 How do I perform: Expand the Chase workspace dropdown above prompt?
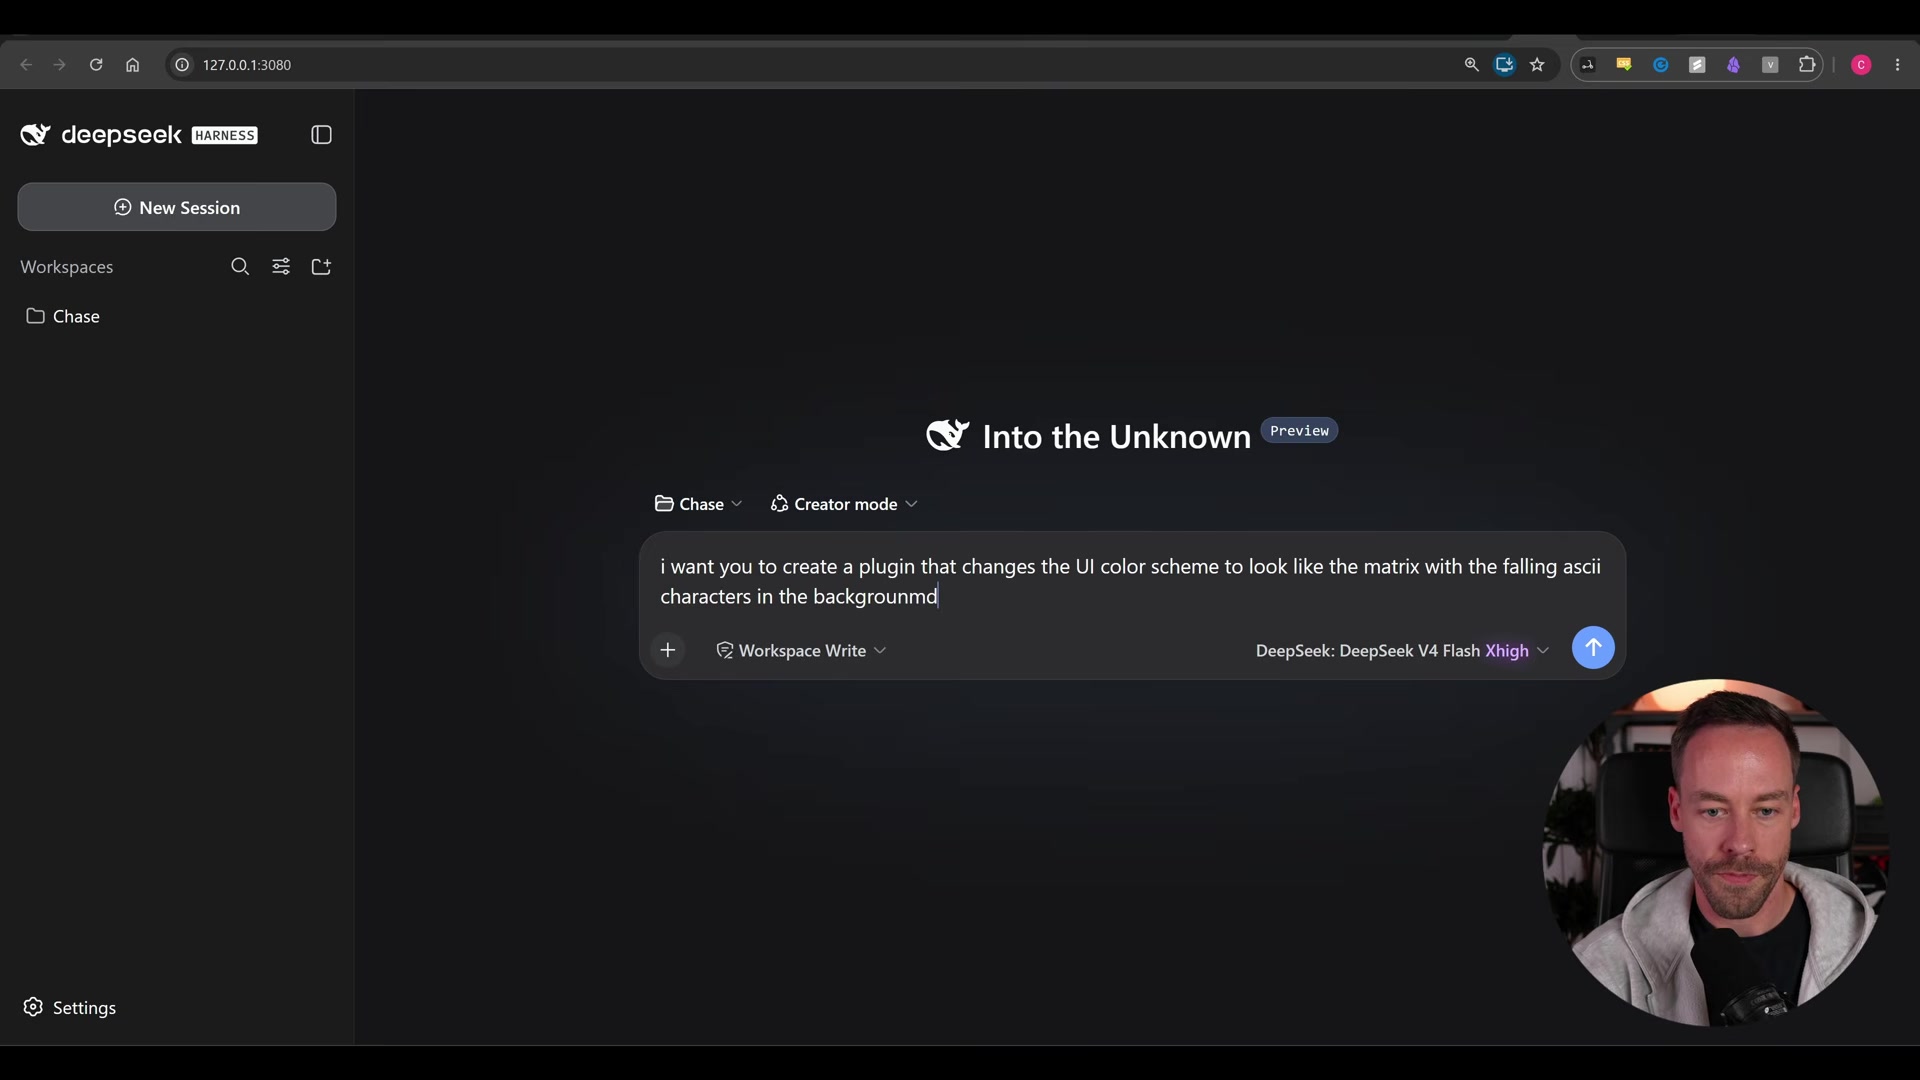click(x=698, y=504)
